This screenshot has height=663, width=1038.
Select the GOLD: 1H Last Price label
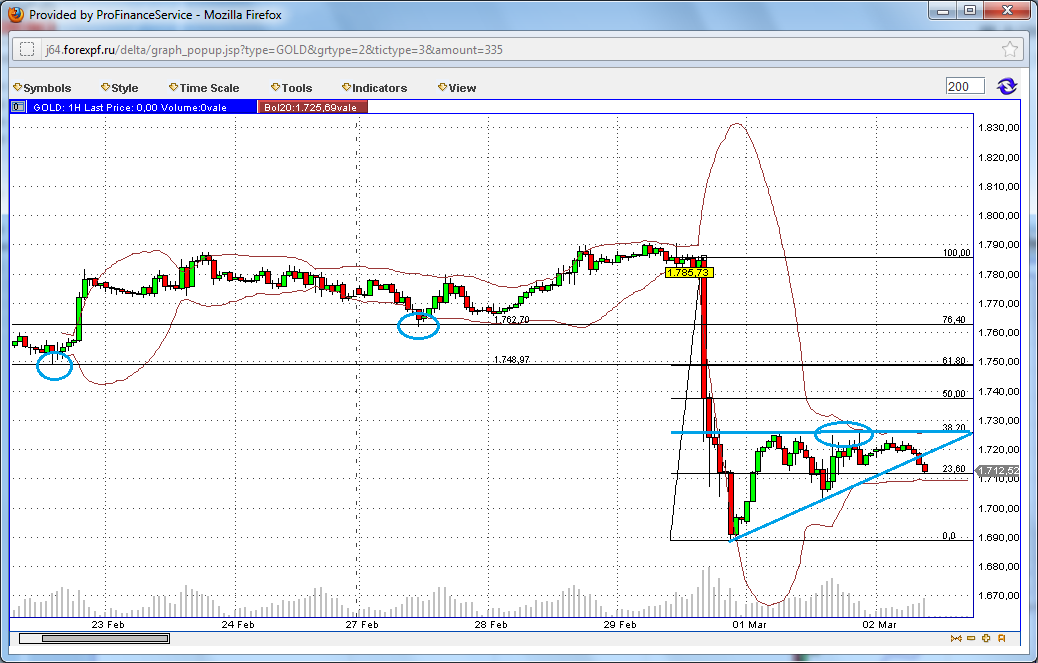point(141,107)
